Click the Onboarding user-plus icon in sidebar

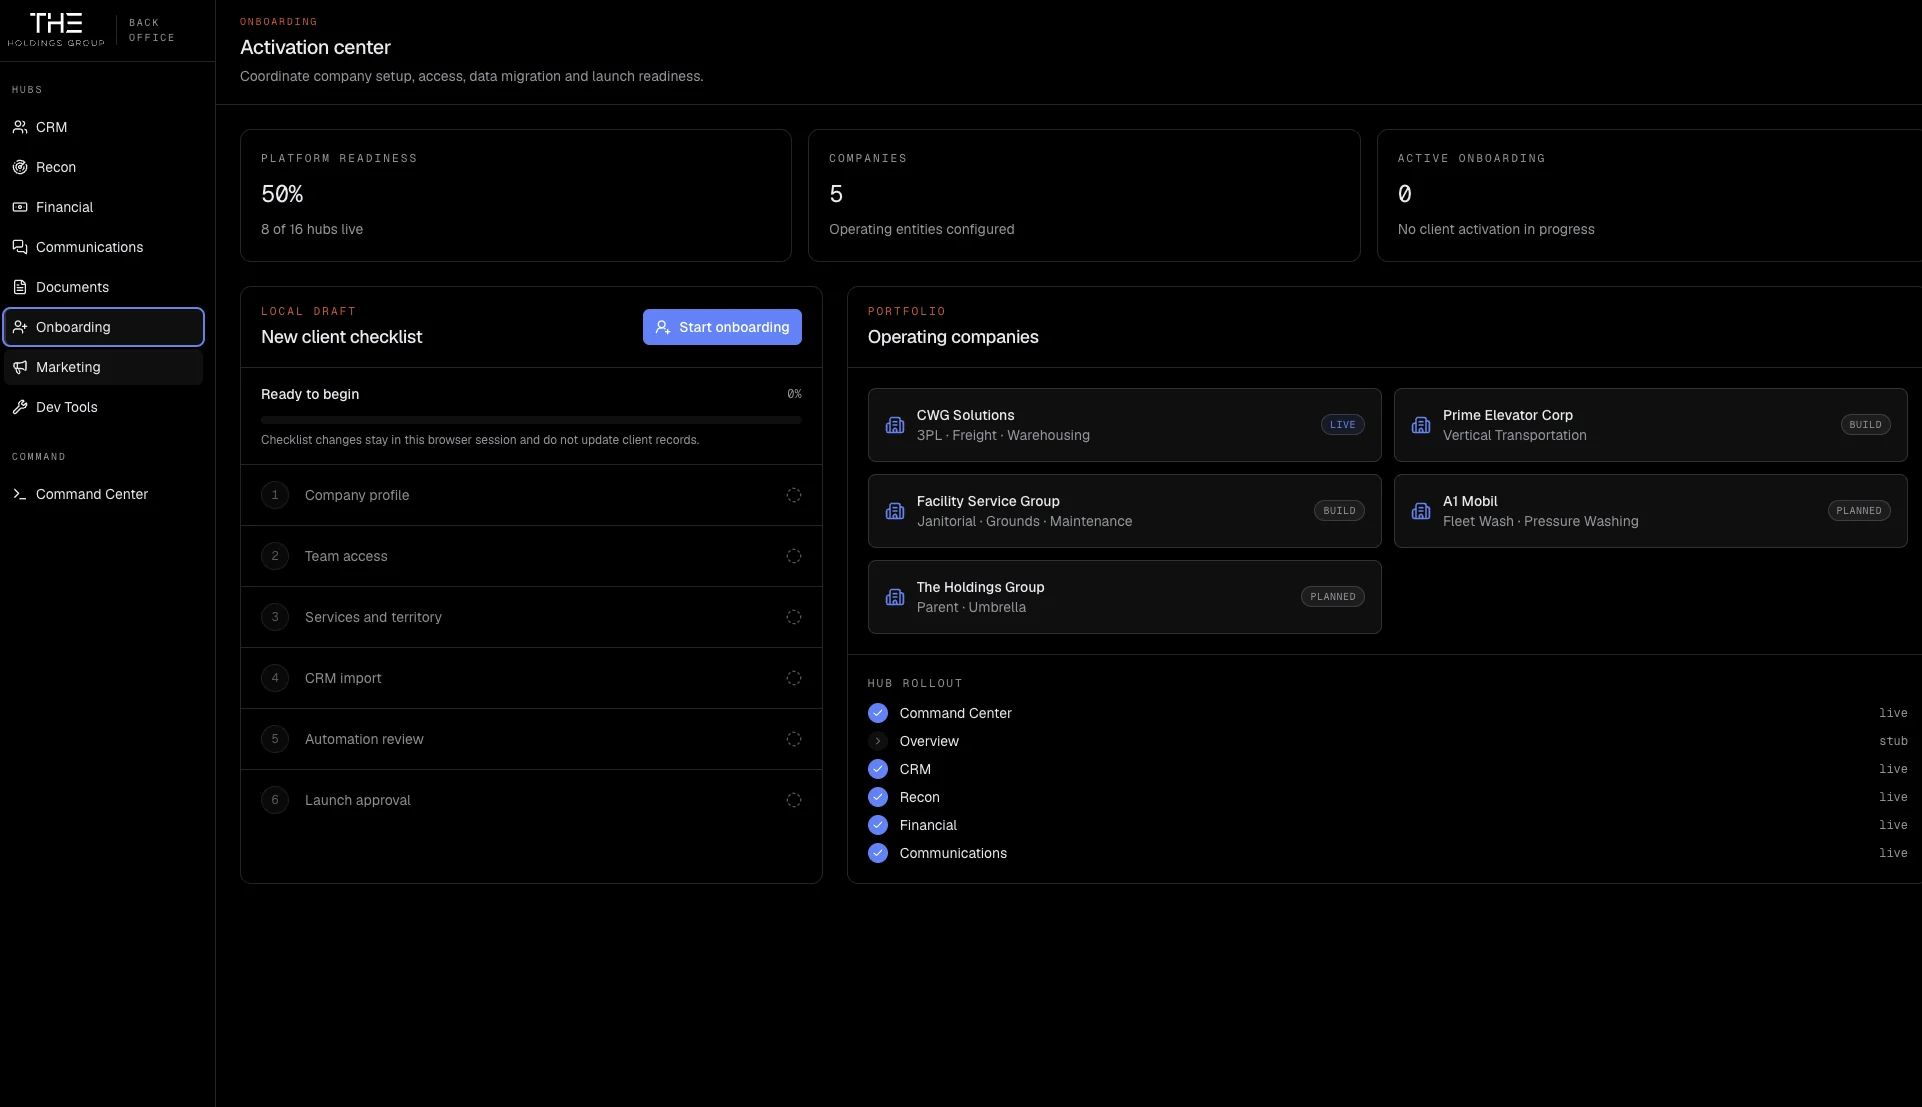[x=20, y=327]
